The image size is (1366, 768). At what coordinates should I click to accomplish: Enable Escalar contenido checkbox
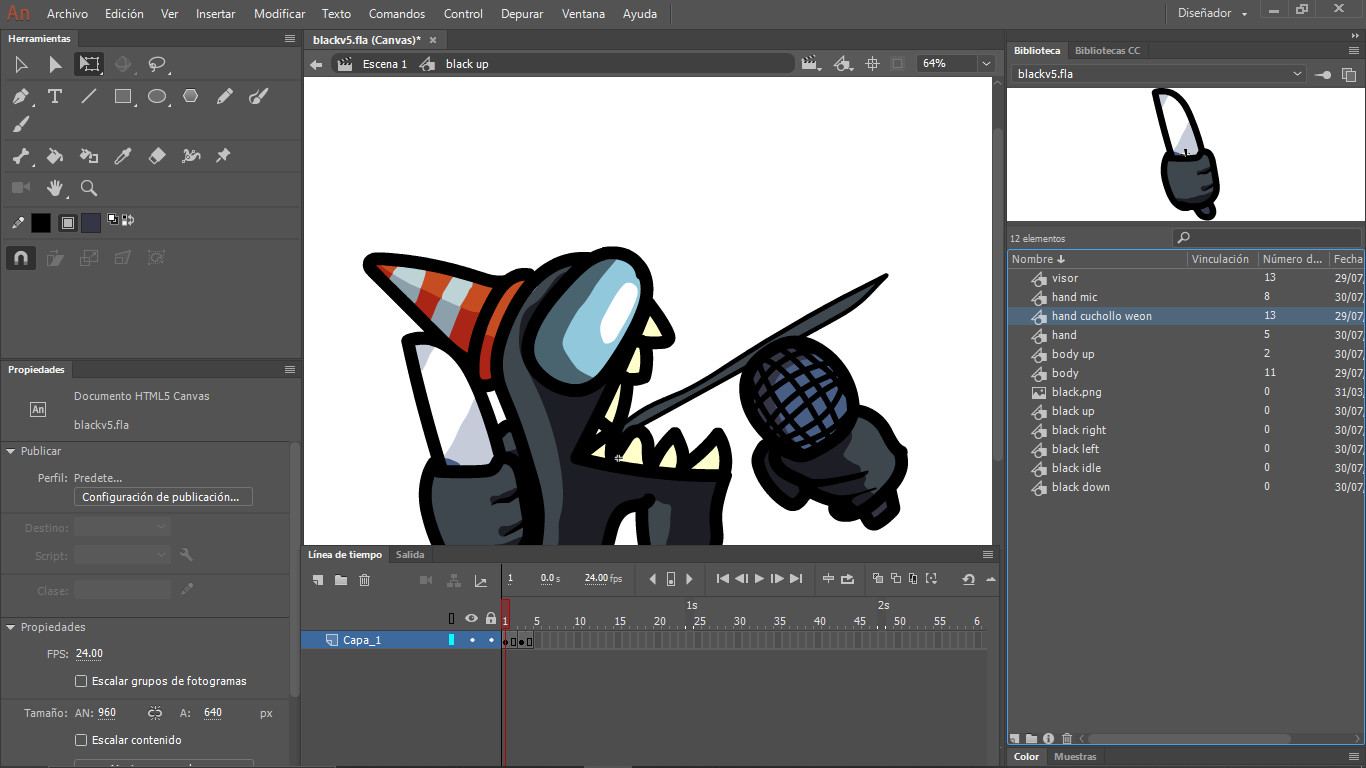pyautogui.click(x=82, y=740)
